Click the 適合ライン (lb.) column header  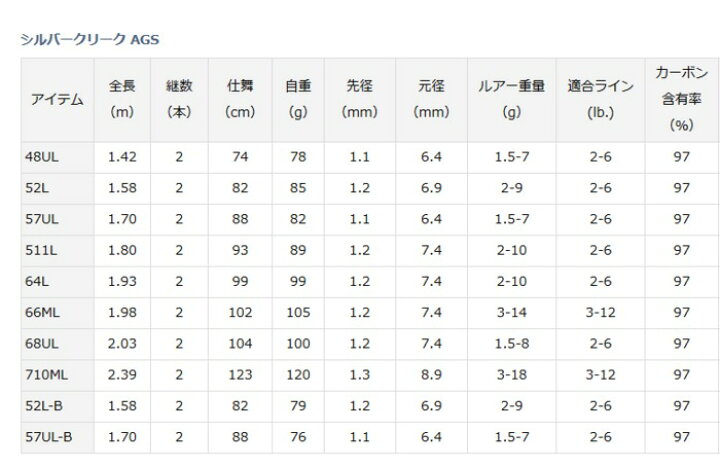[x=600, y=100]
